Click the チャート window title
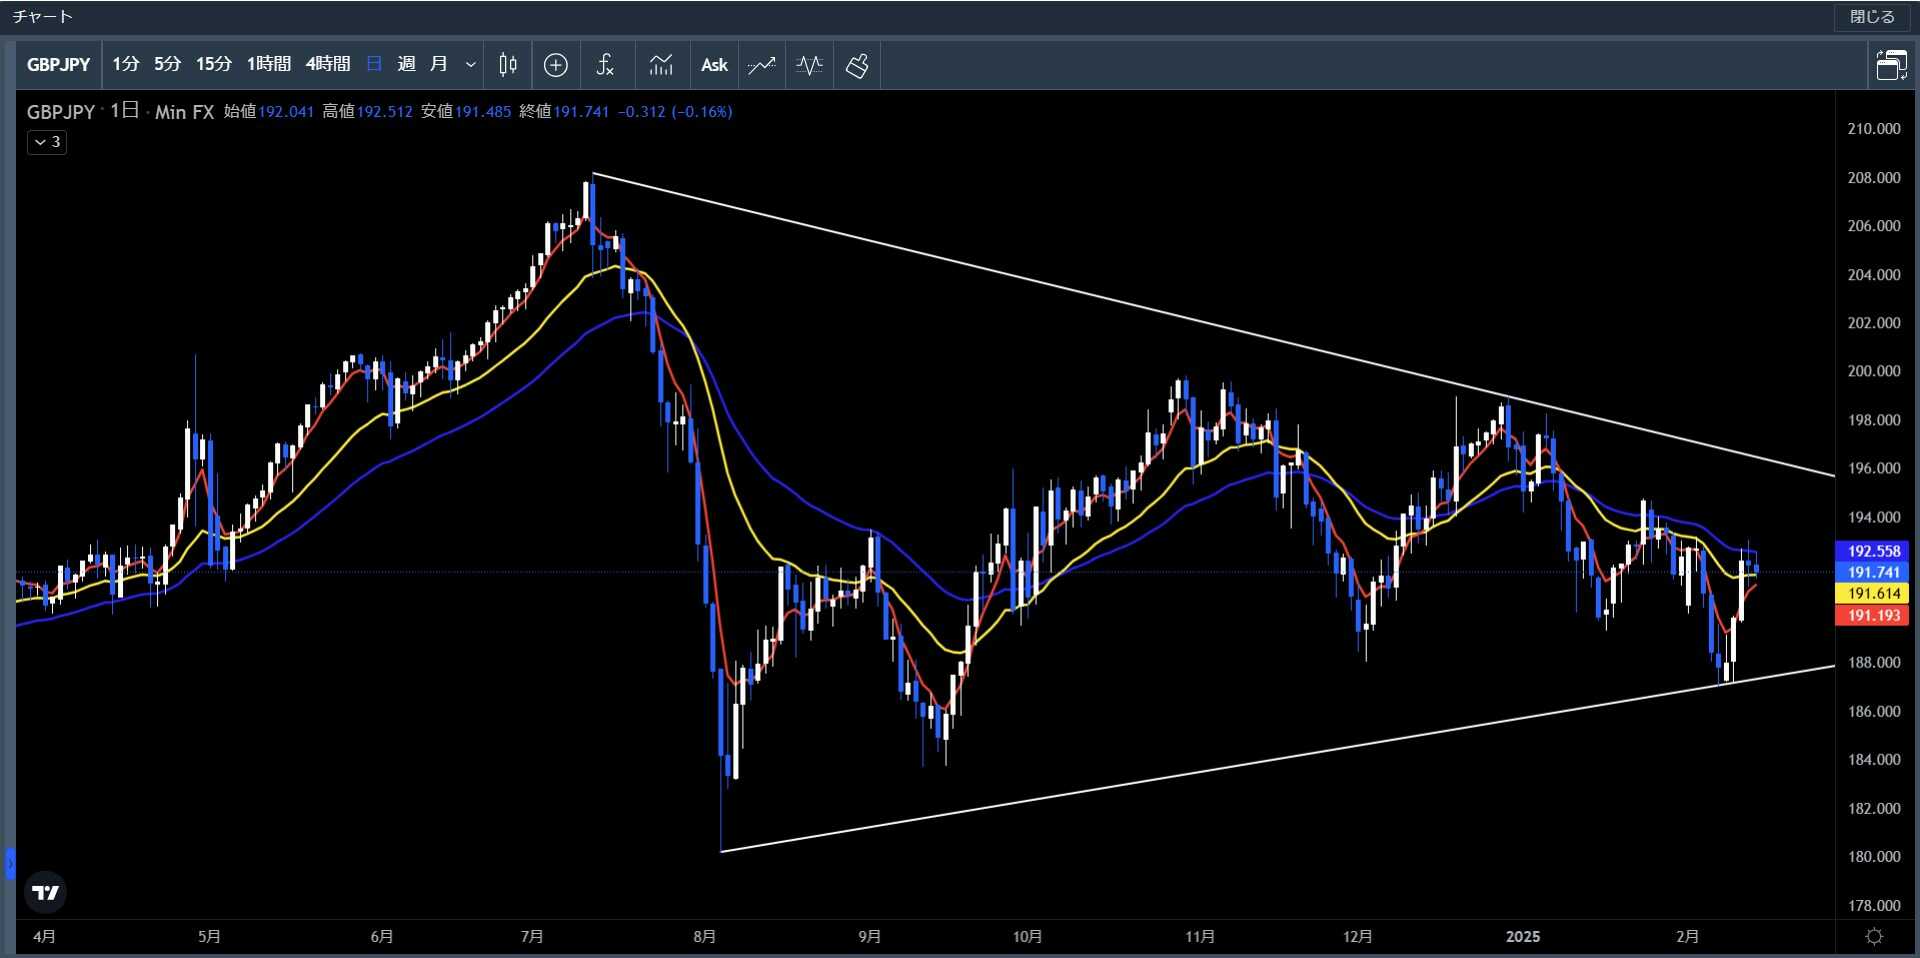The width and height of the screenshot is (1920, 958). (42, 17)
